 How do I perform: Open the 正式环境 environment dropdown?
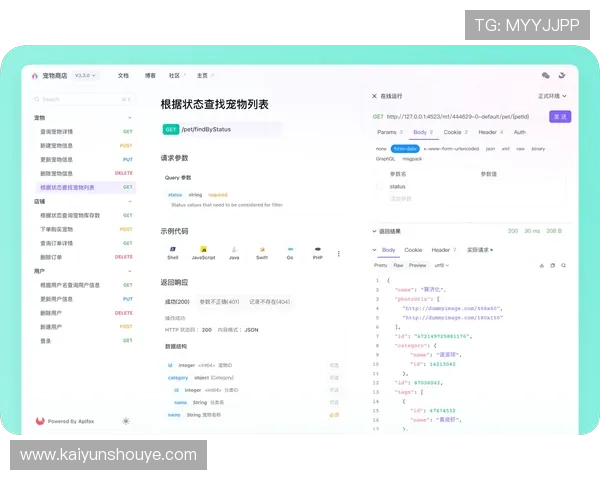pyautogui.click(x=552, y=96)
